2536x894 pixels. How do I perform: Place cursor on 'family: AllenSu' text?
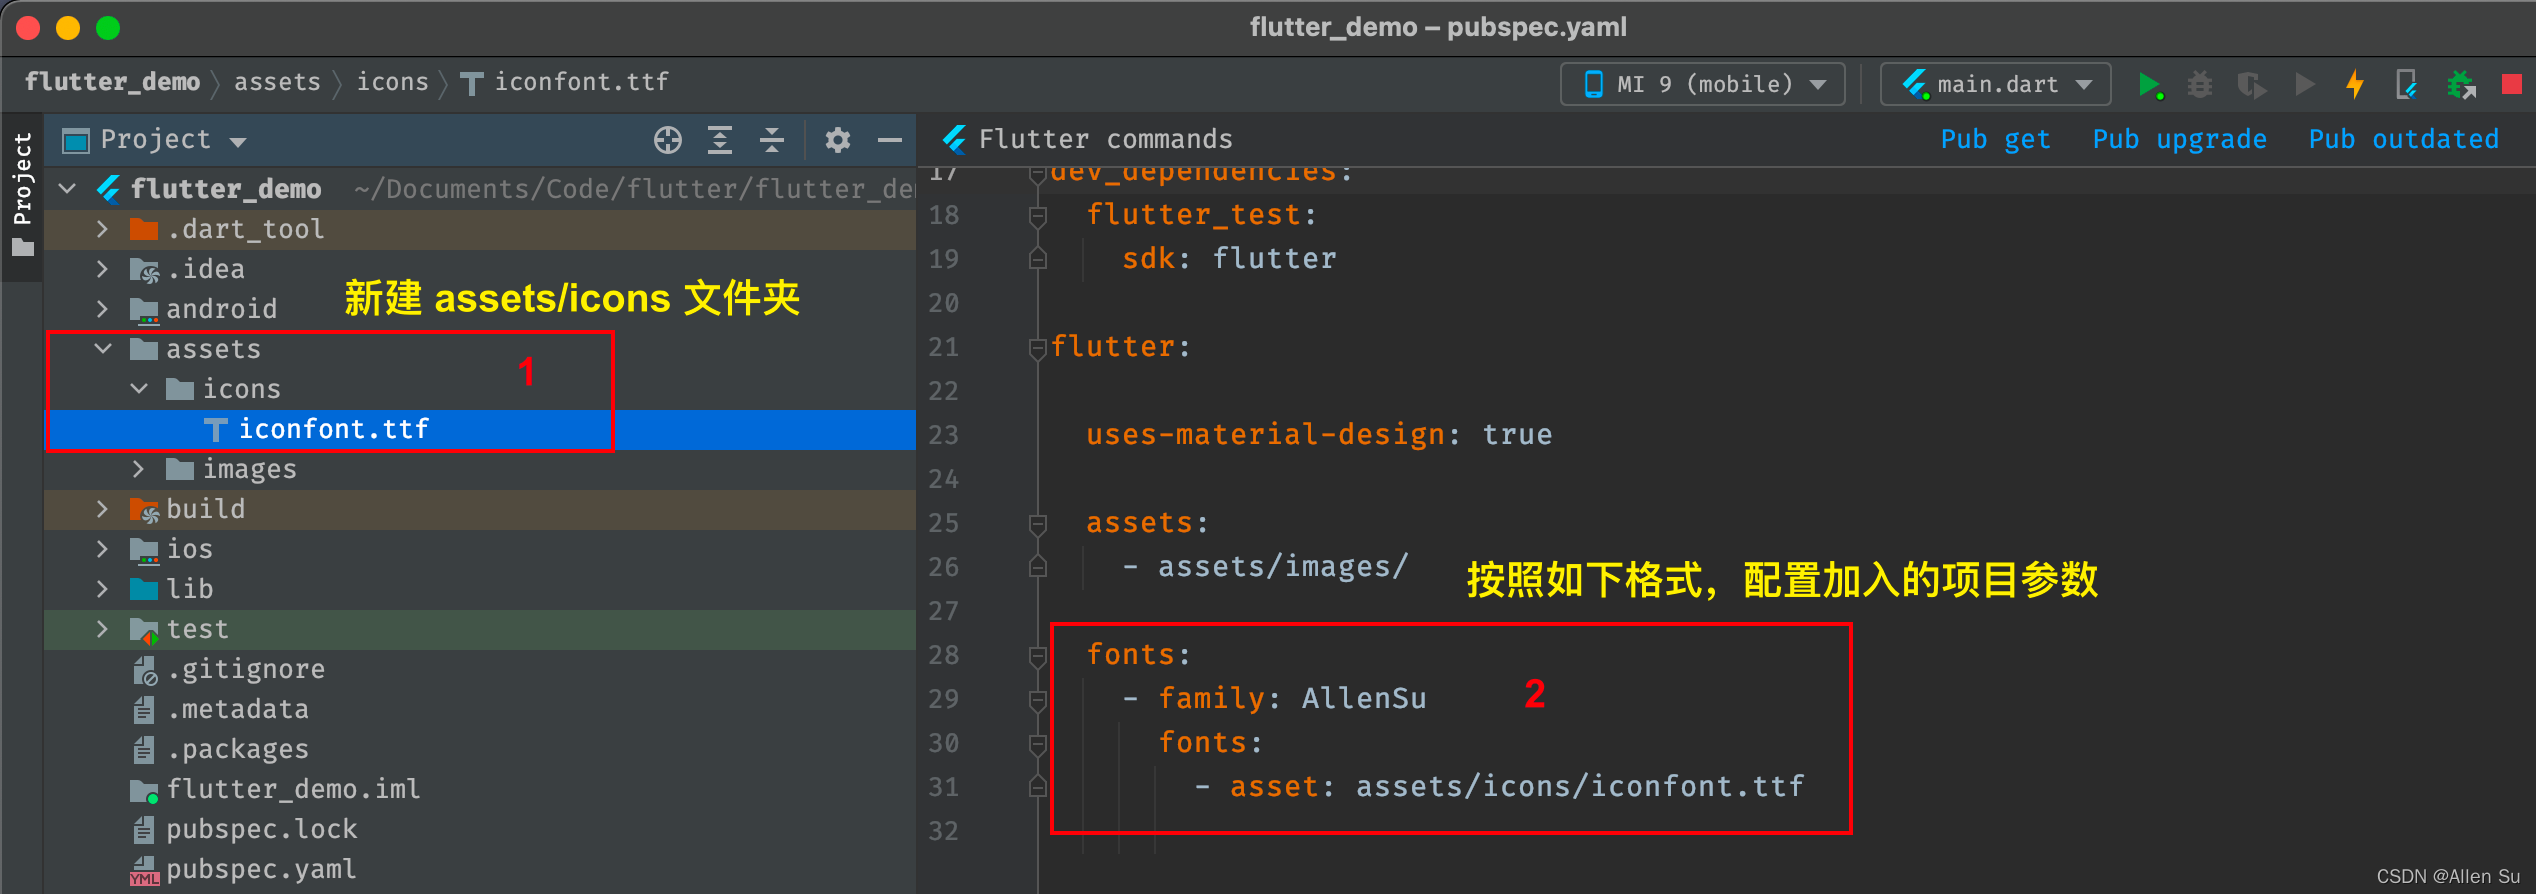pos(1293,698)
